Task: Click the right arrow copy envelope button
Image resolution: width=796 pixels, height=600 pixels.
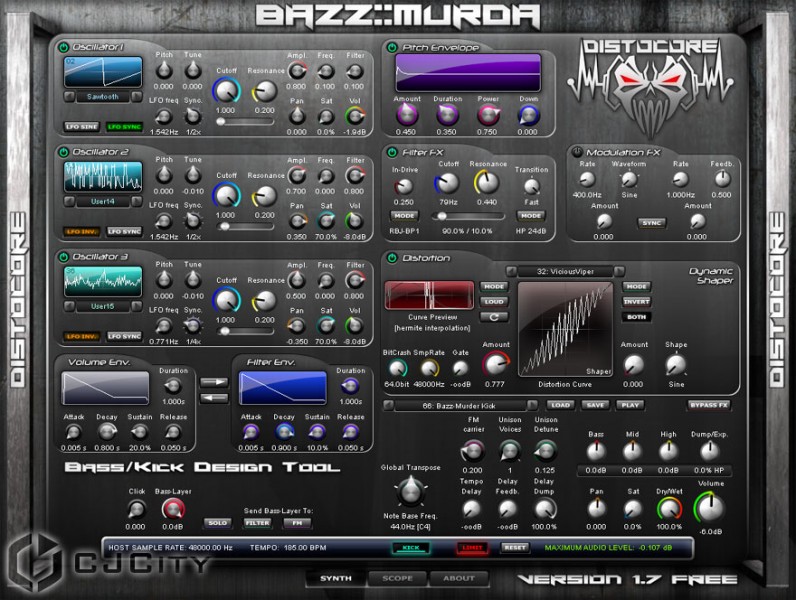Action: point(214,382)
